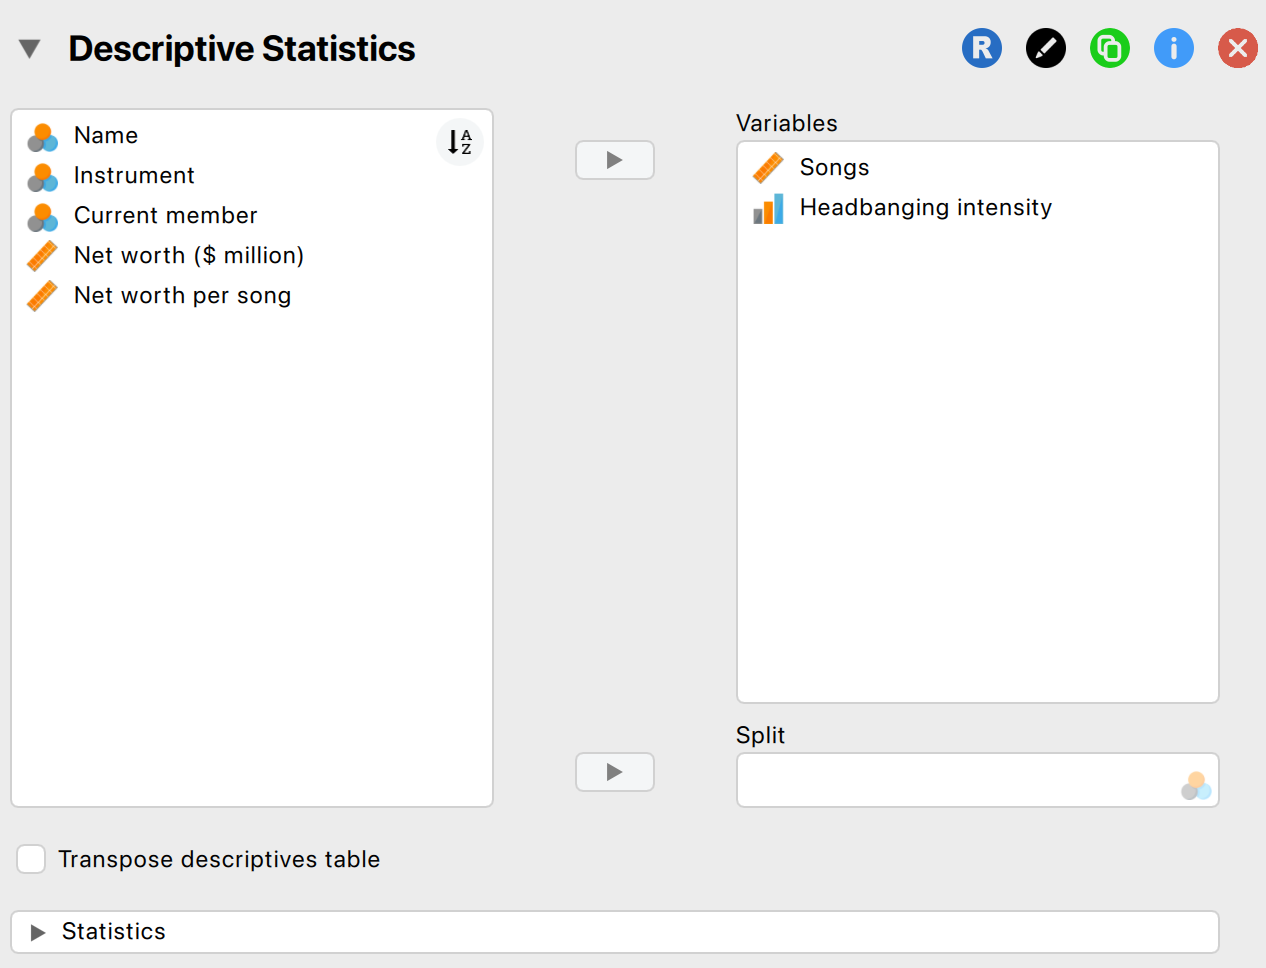Duplicate analysis with the green copy icon

[1109, 48]
